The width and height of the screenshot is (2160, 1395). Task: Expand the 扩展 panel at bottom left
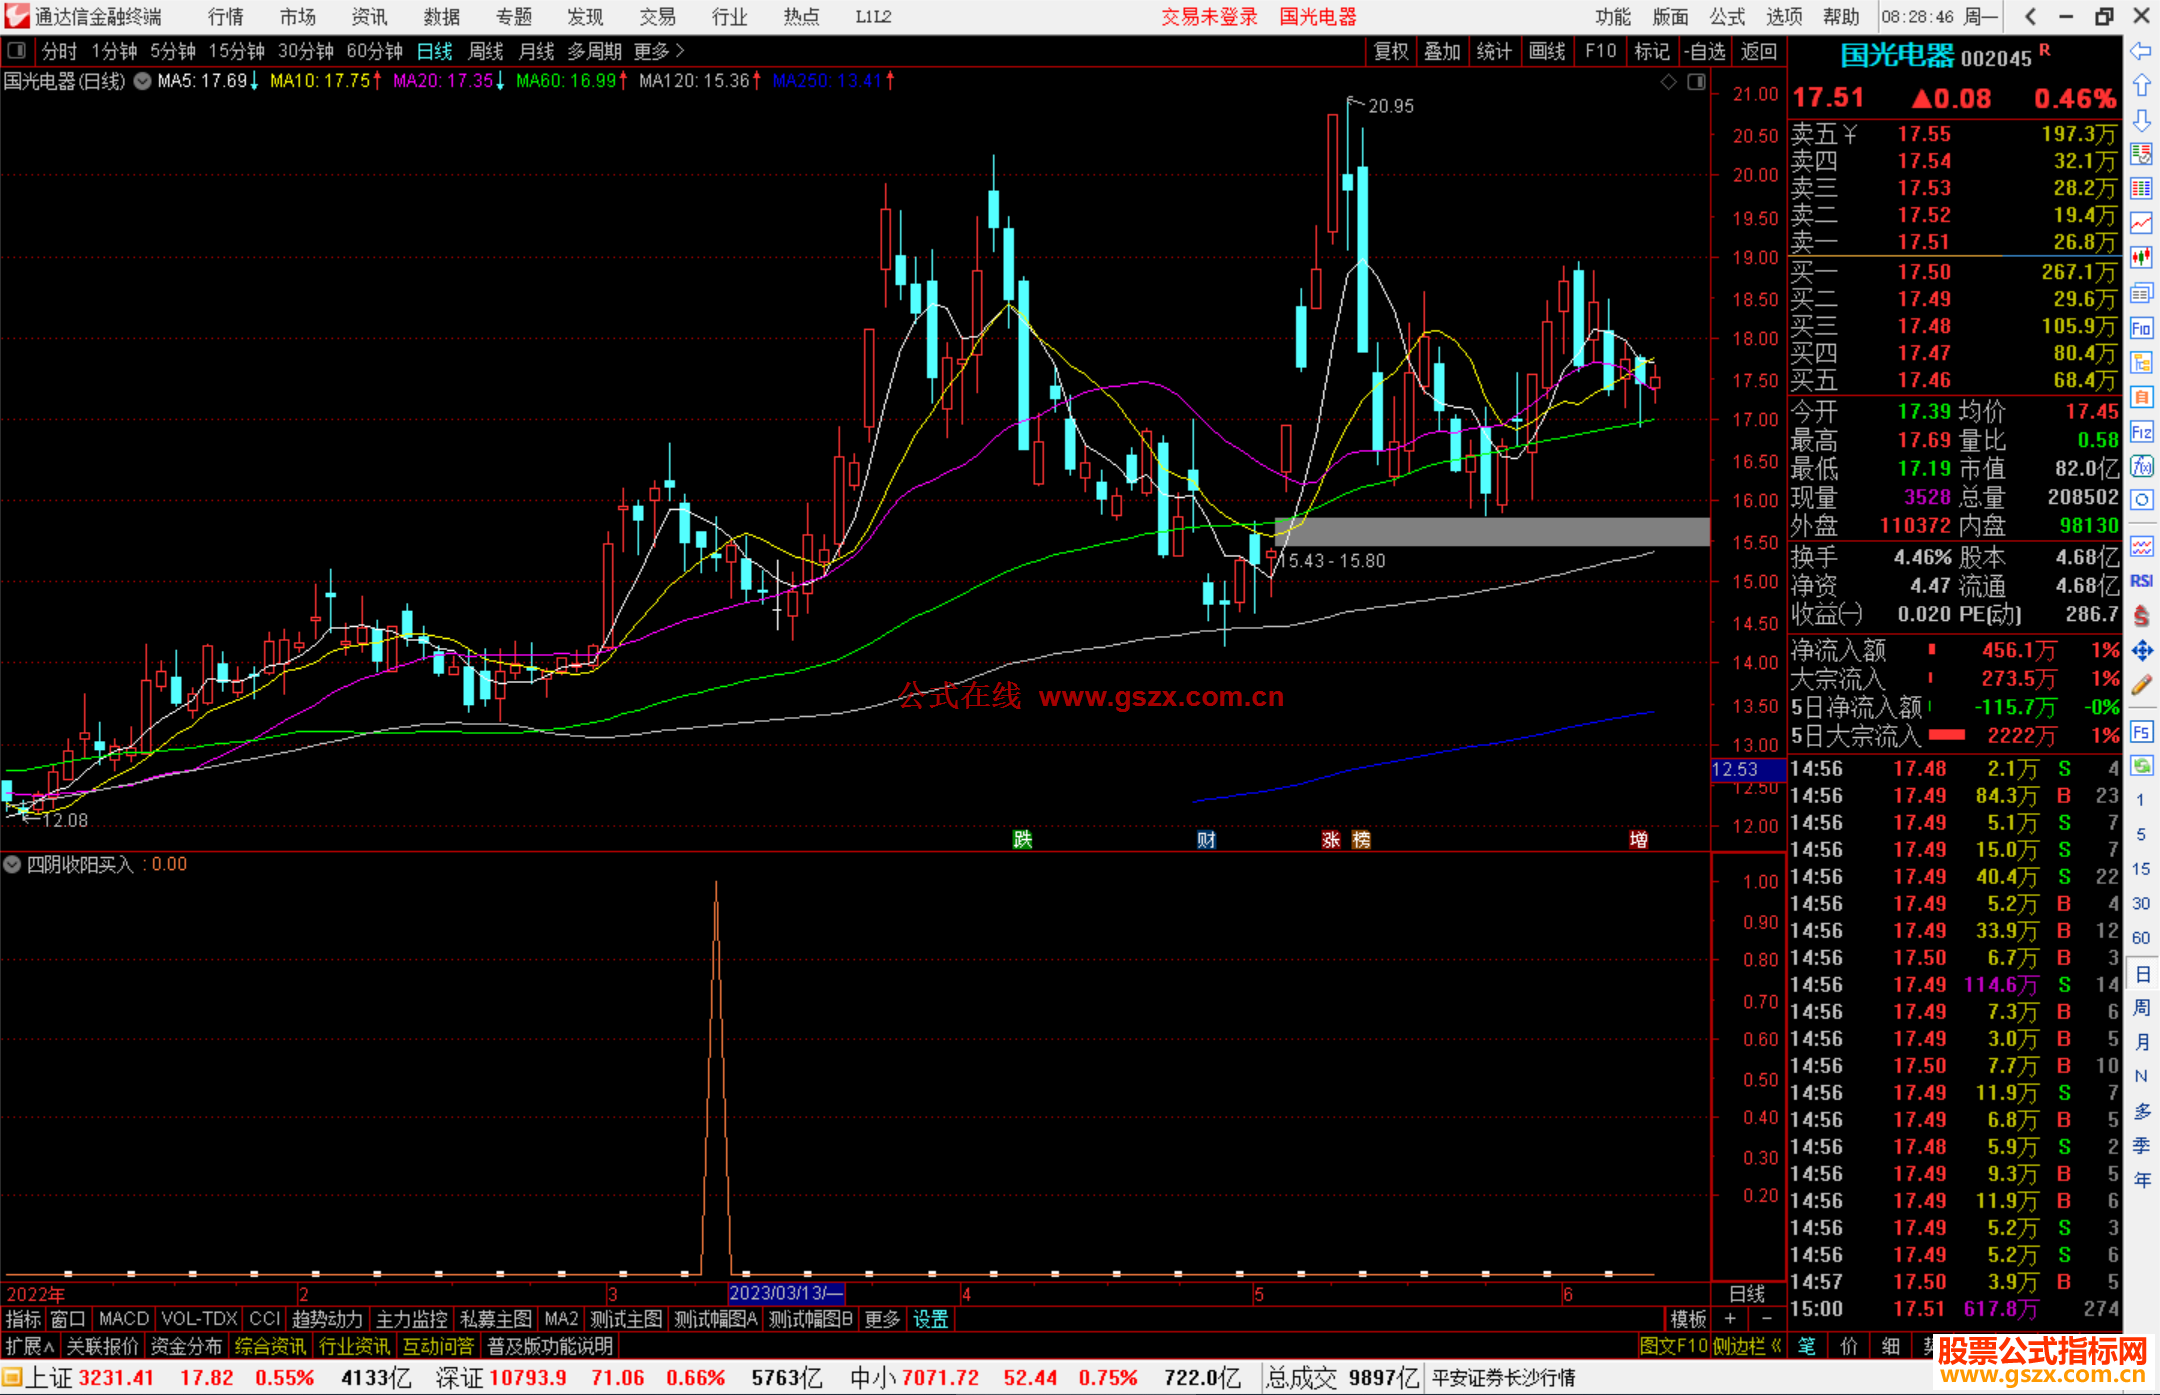[29, 1346]
